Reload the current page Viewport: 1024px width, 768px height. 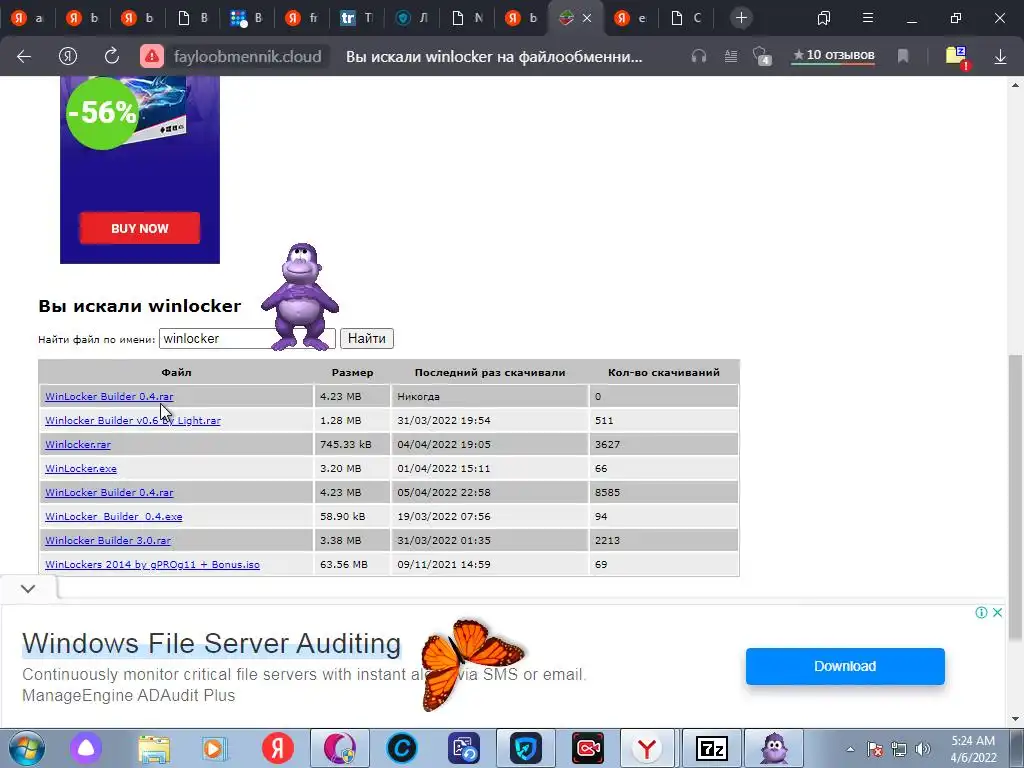tap(112, 56)
